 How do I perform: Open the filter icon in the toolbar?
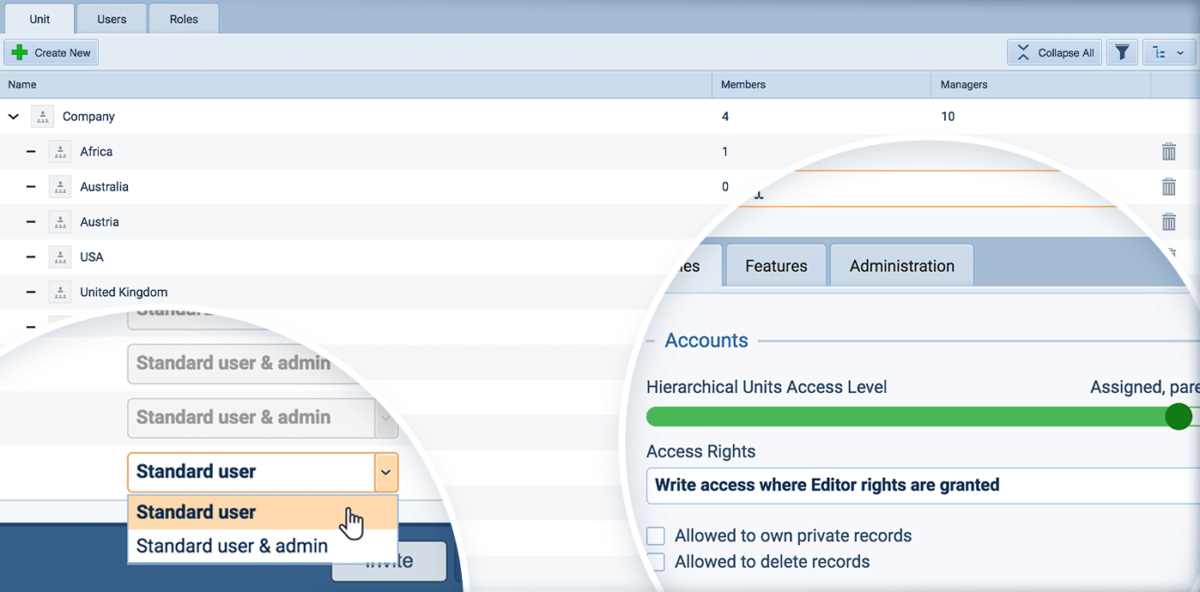click(1121, 51)
